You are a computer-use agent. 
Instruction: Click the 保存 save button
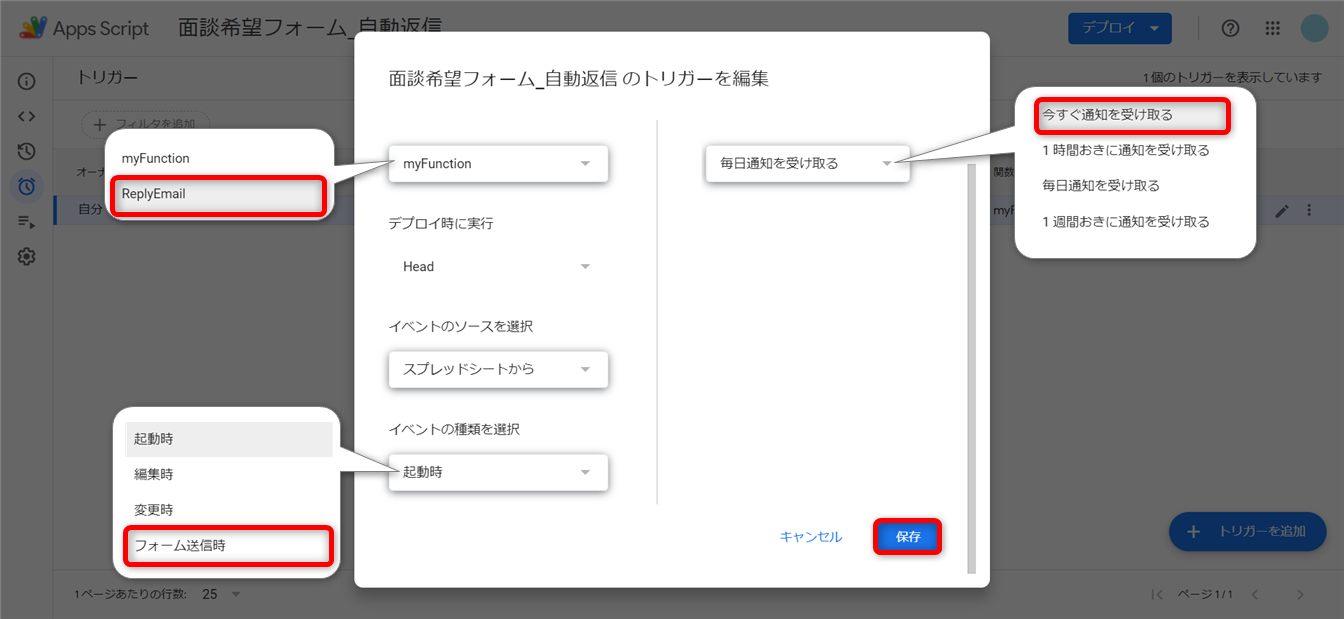point(908,537)
